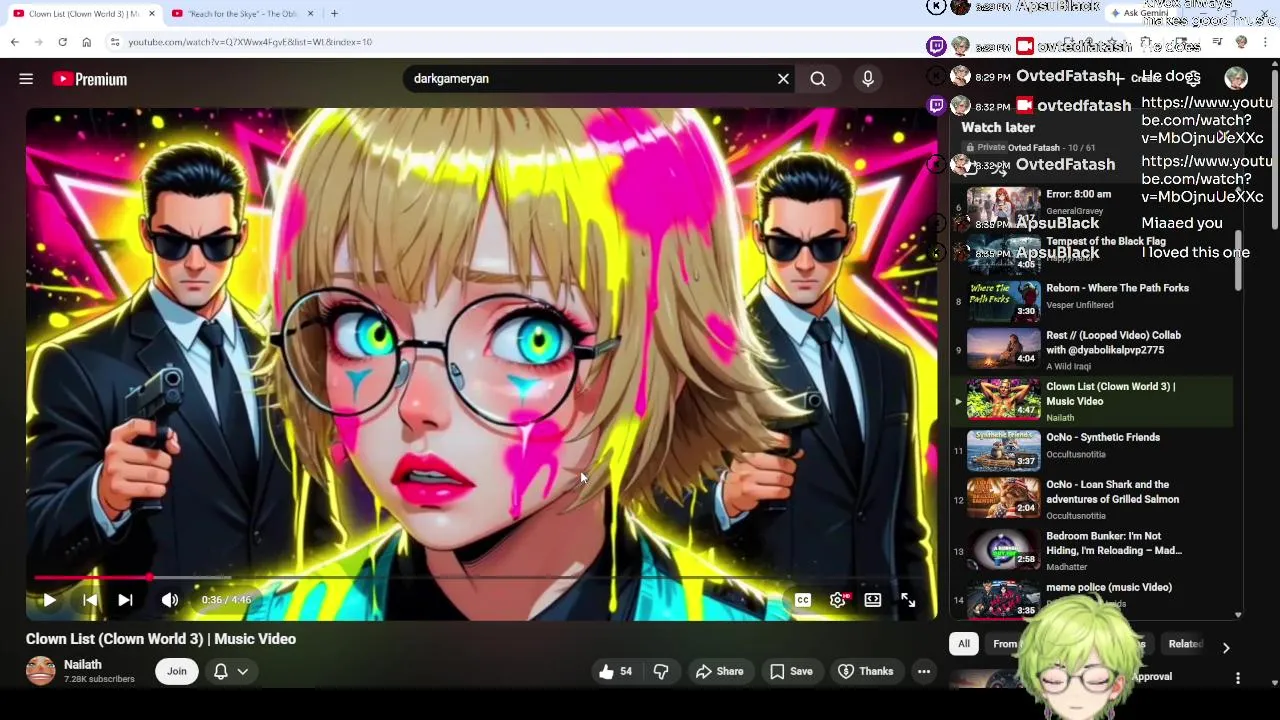Open Ask Gemini in the browser
The width and height of the screenshot is (1280, 720).
(1139, 14)
